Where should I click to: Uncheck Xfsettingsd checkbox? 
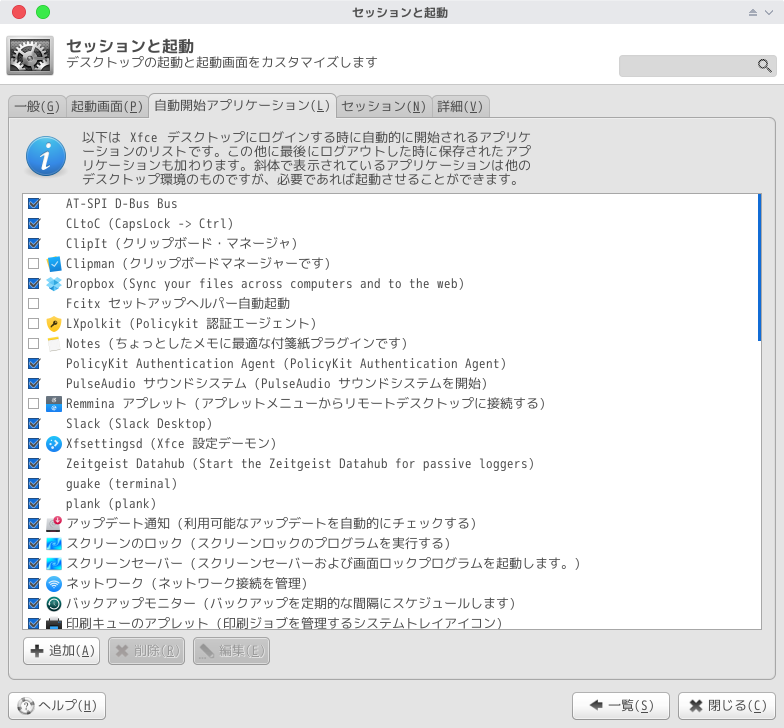tap(34, 444)
